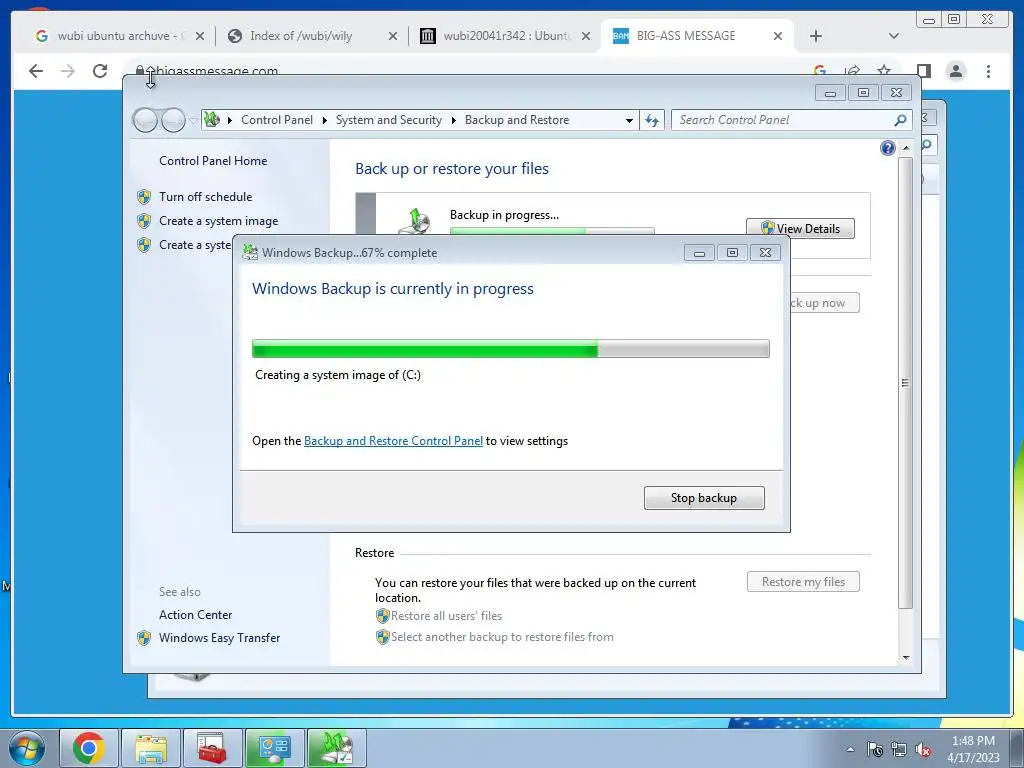Click Control Panel in the breadcrumb
The width and height of the screenshot is (1024, 768).
click(x=277, y=120)
